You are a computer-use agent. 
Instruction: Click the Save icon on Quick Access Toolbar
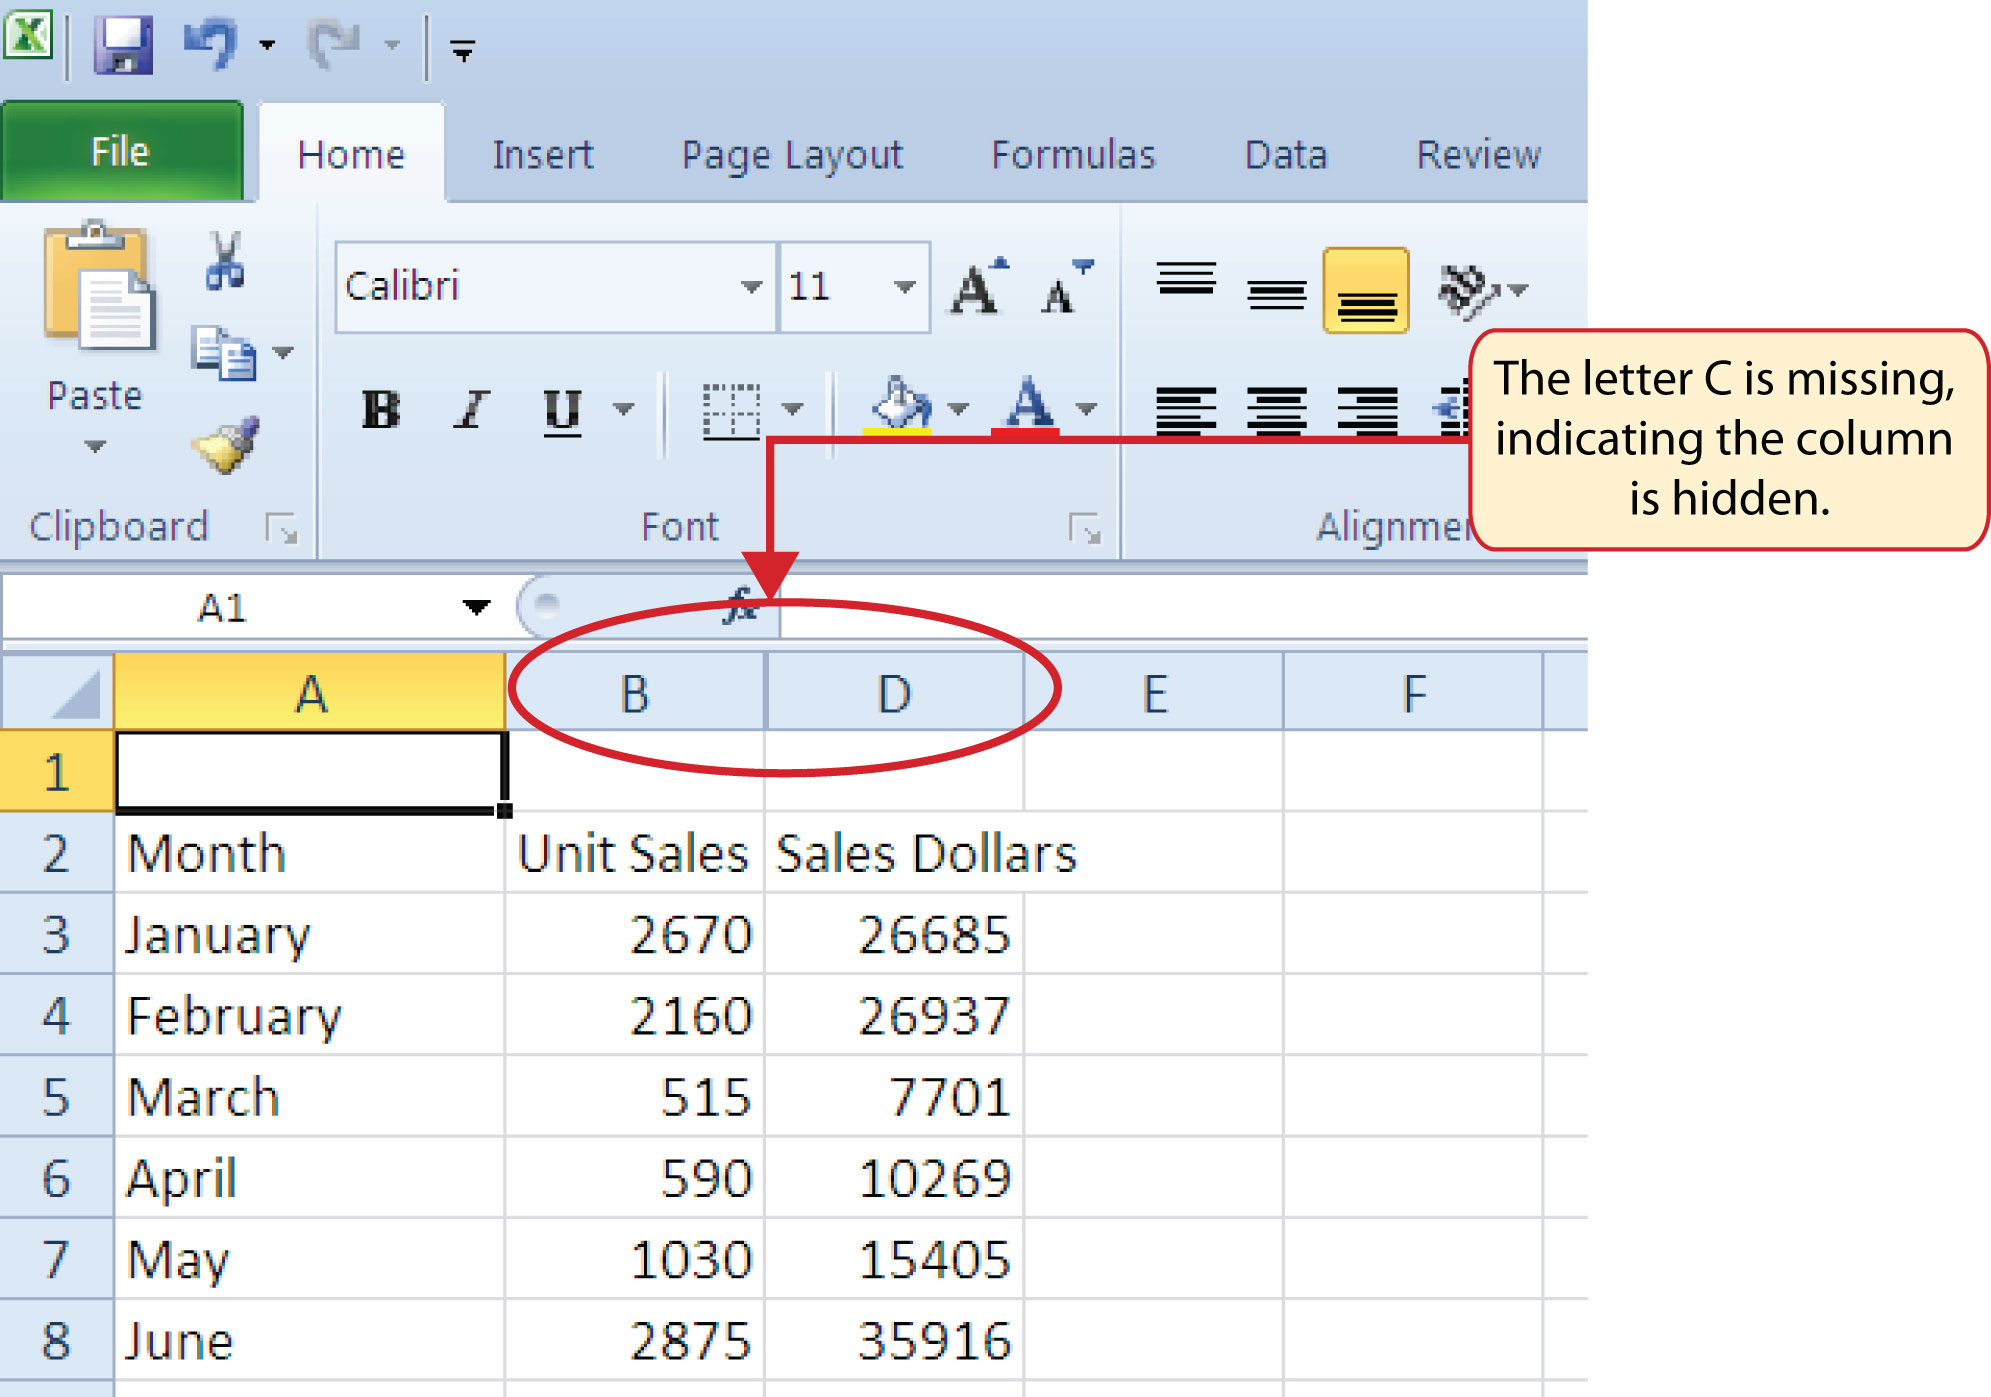coord(122,42)
